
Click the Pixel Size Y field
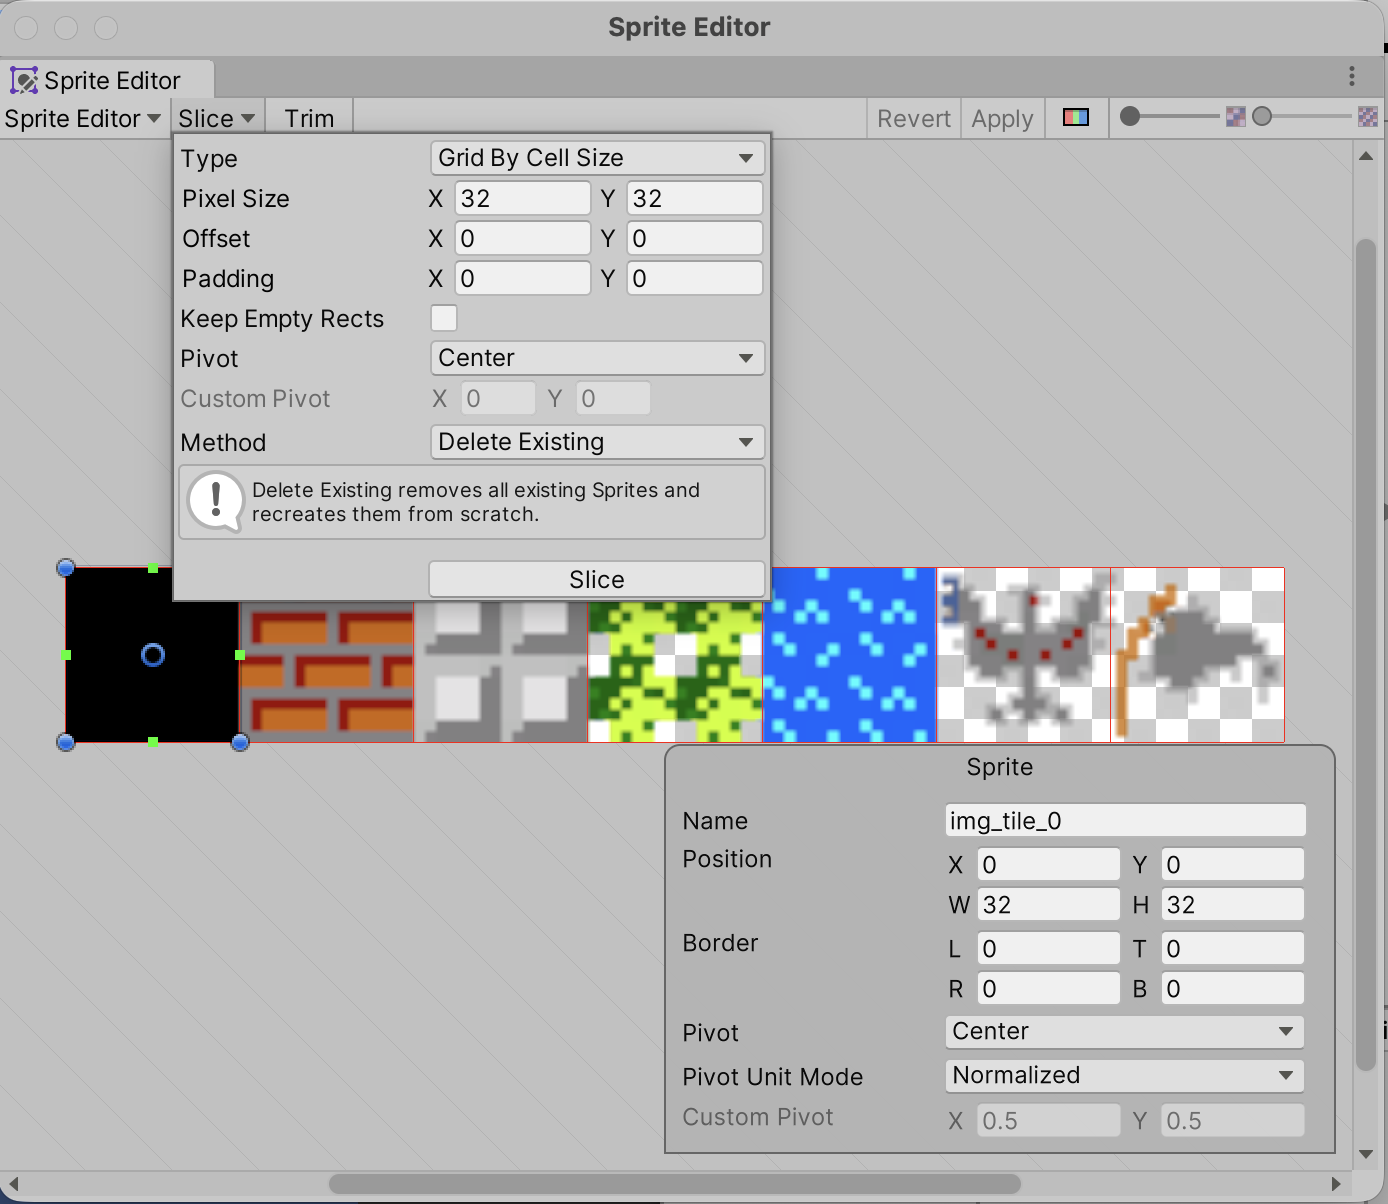(x=695, y=198)
